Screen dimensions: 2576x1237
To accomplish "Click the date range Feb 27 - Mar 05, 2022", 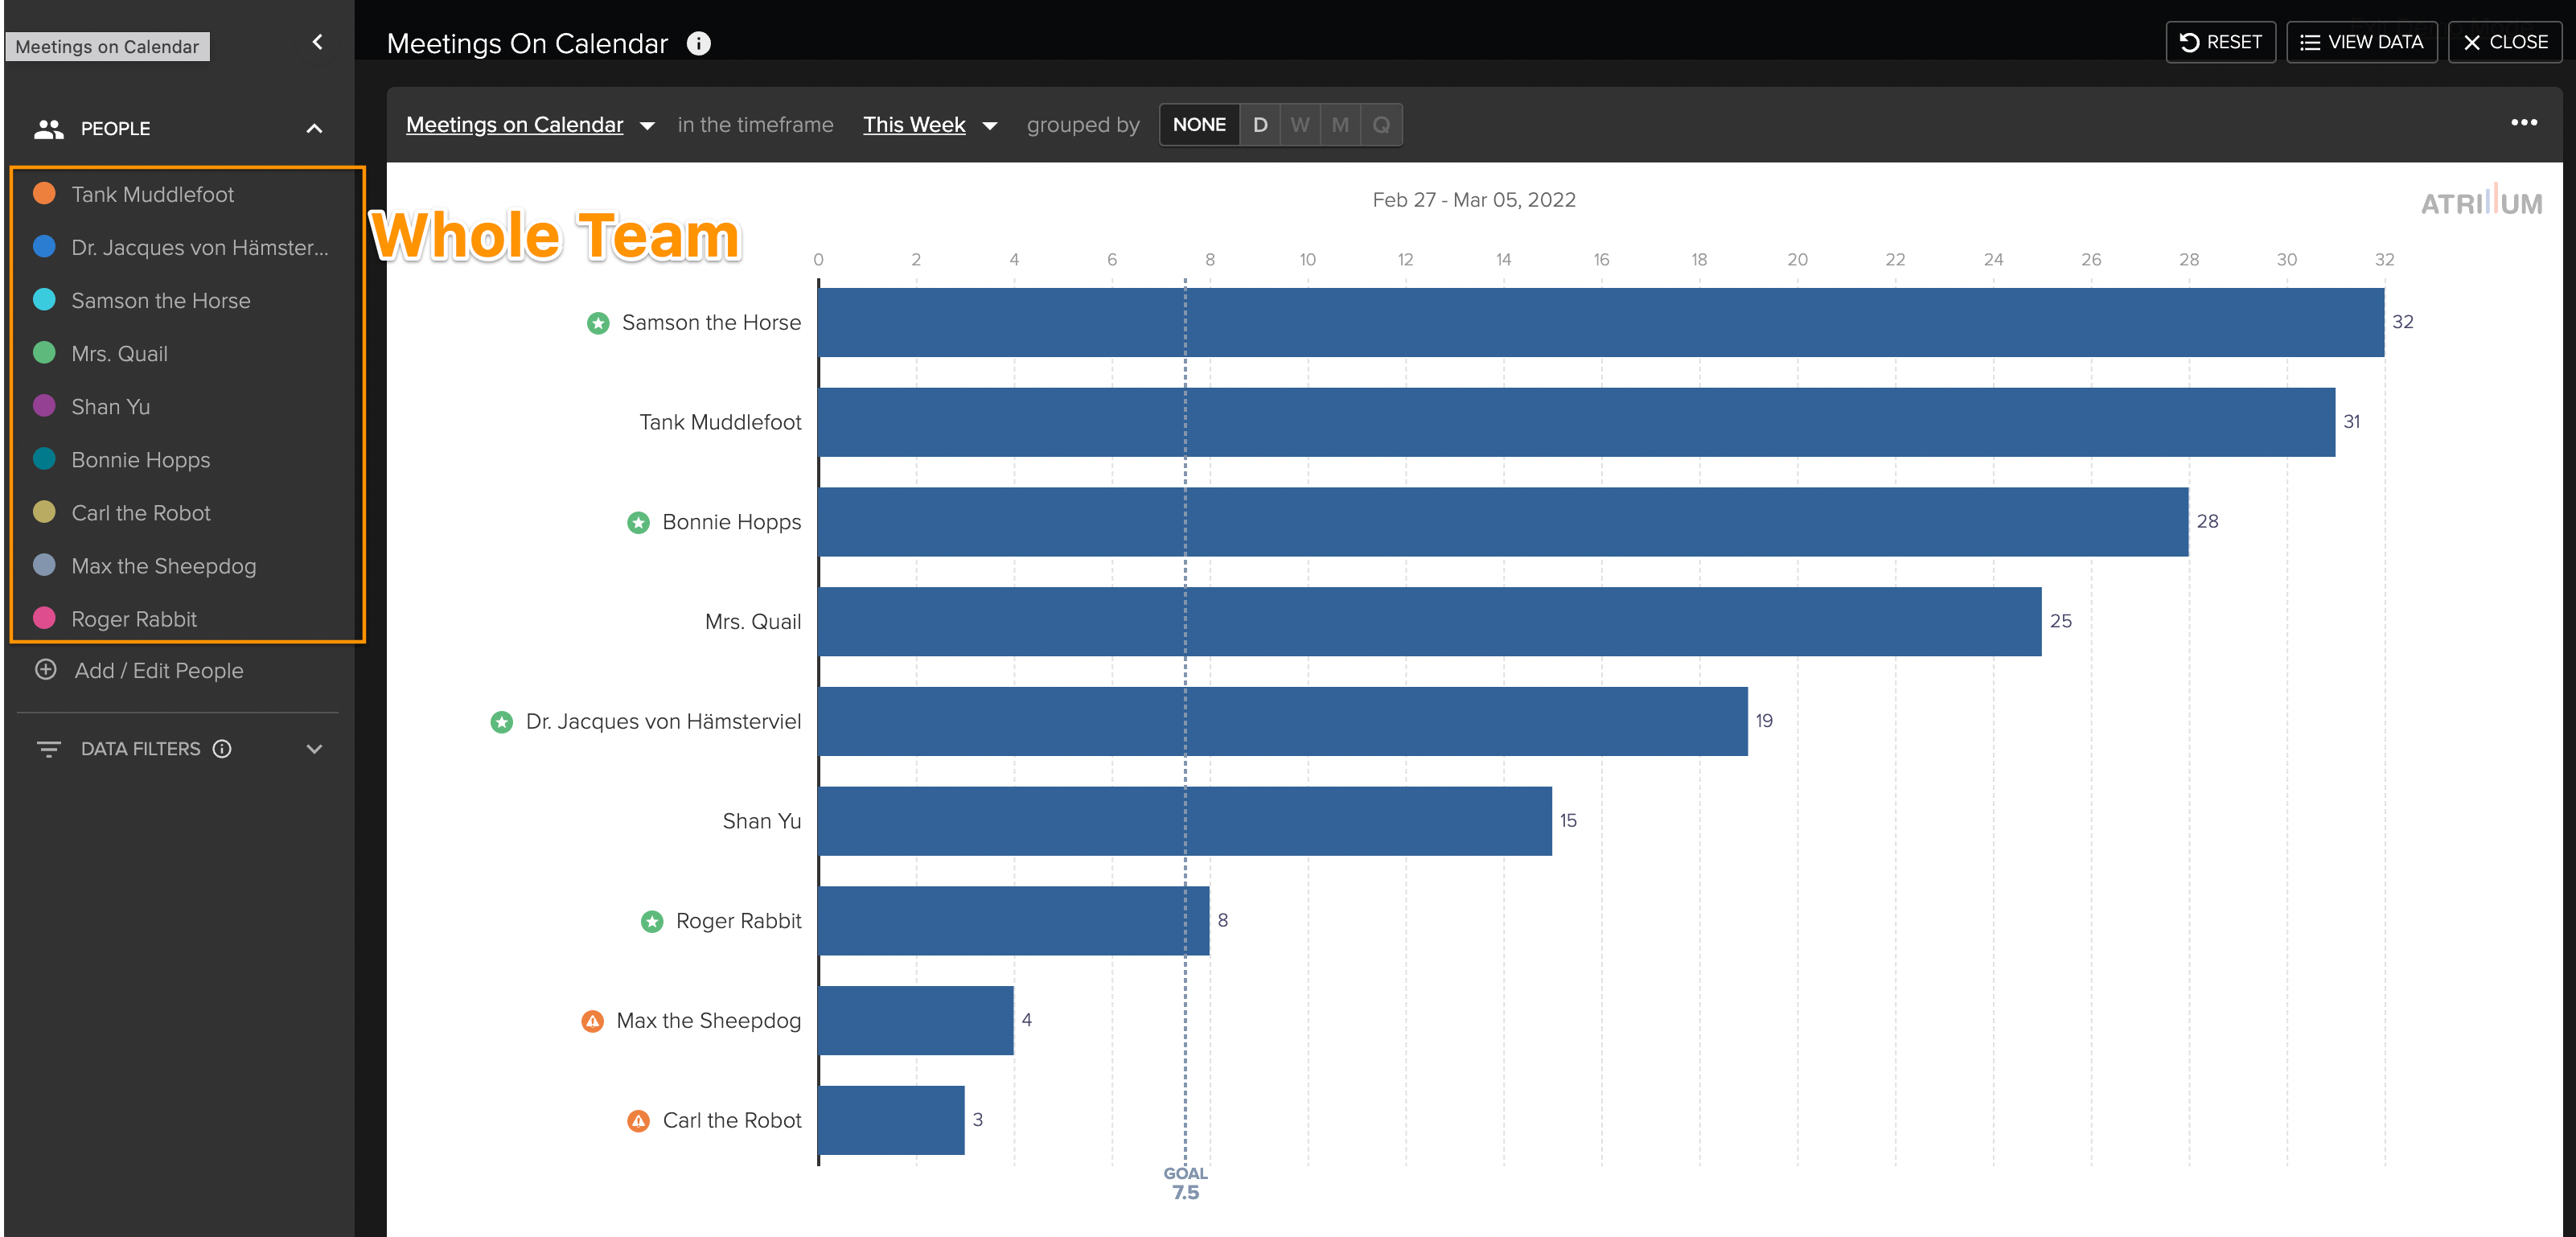I will pos(1474,200).
